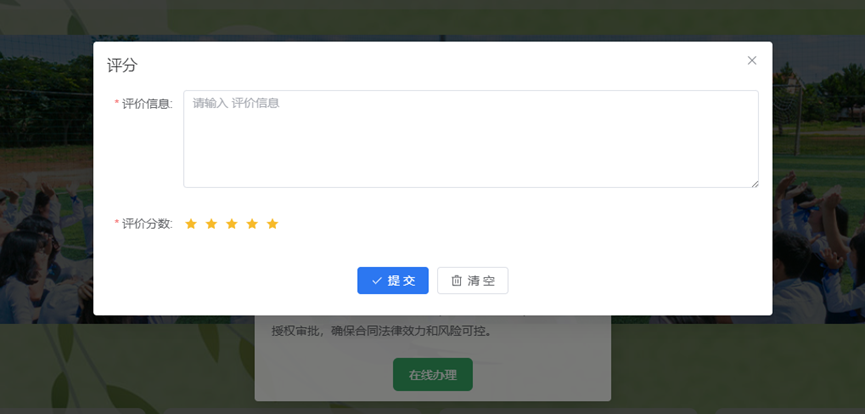Pick the fourth rating star
Viewport: 865px width, 414px height.
pyautogui.click(x=252, y=224)
